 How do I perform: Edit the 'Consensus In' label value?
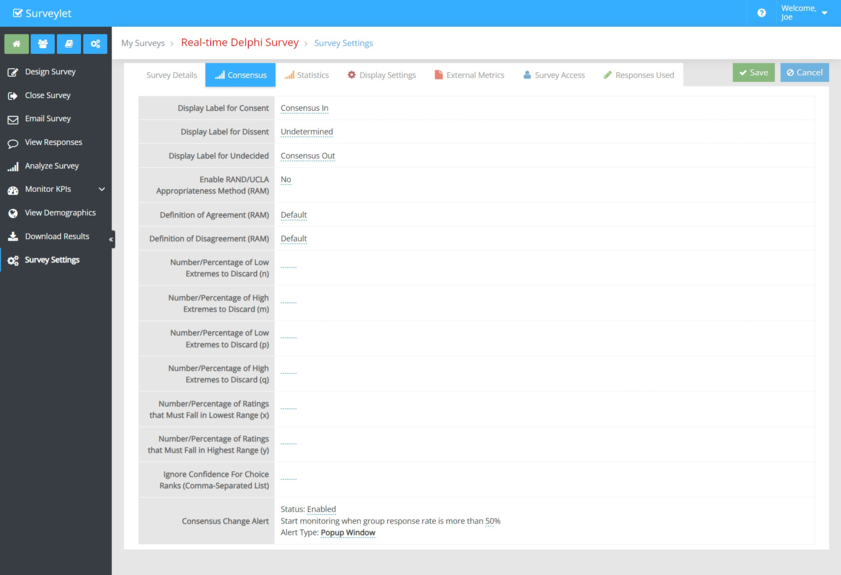click(304, 108)
